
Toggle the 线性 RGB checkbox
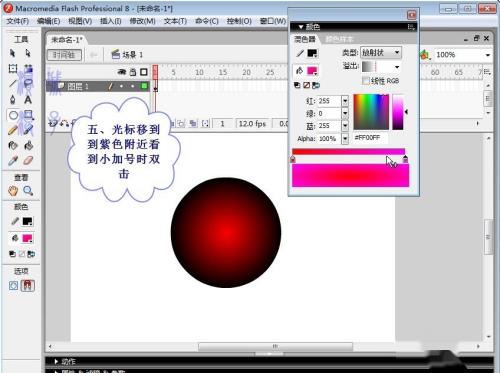click(366, 80)
